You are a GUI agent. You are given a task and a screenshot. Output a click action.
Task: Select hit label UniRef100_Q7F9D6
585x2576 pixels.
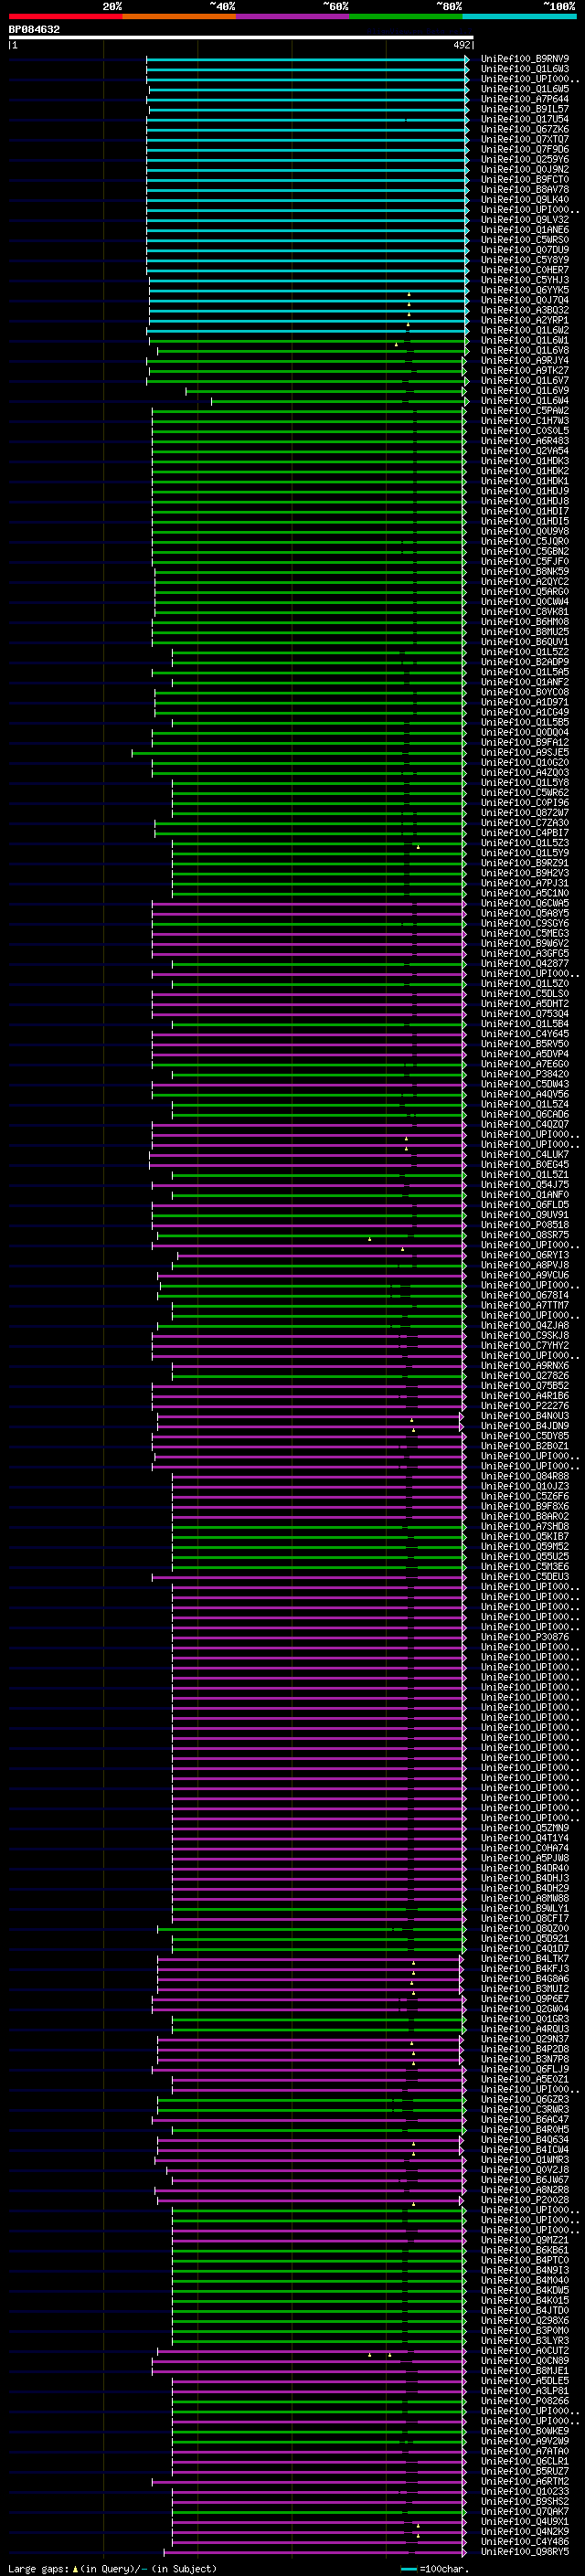pyautogui.click(x=525, y=149)
